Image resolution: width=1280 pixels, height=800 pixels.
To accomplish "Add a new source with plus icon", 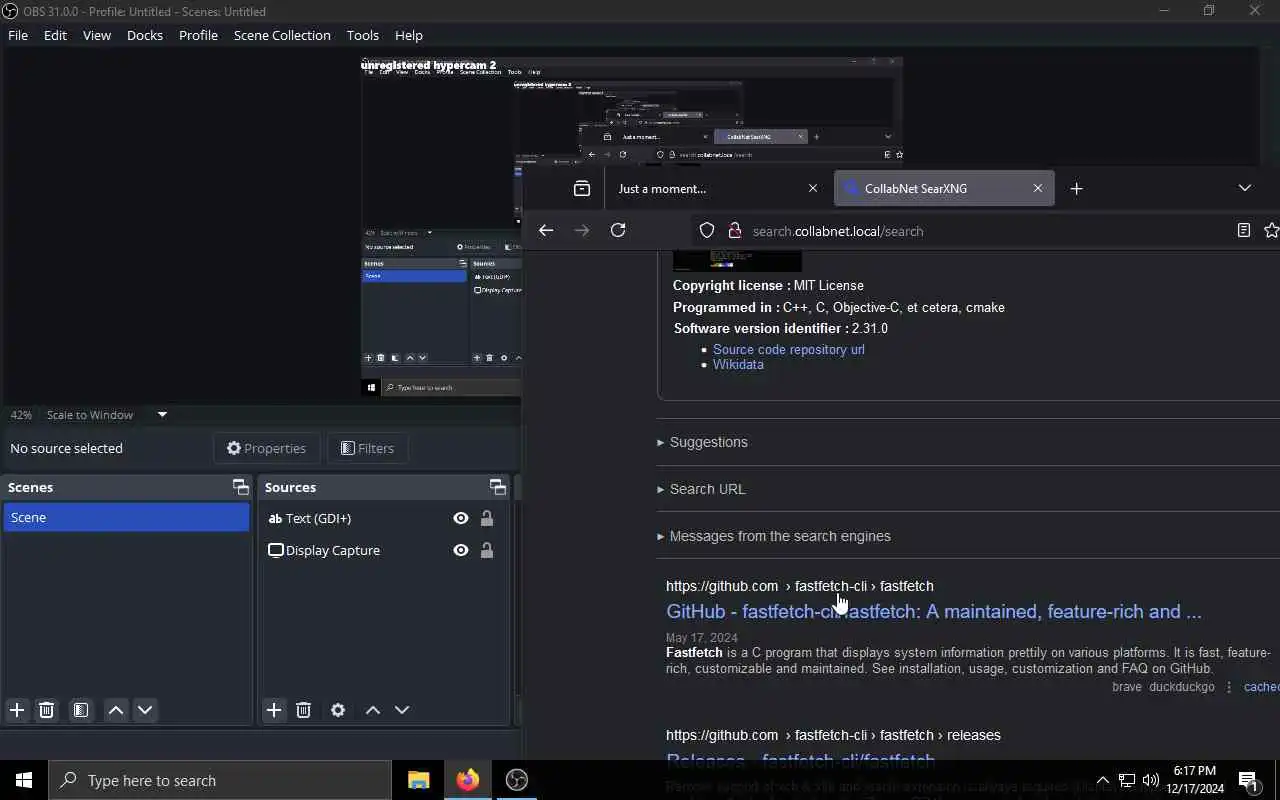I will [x=274, y=710].
